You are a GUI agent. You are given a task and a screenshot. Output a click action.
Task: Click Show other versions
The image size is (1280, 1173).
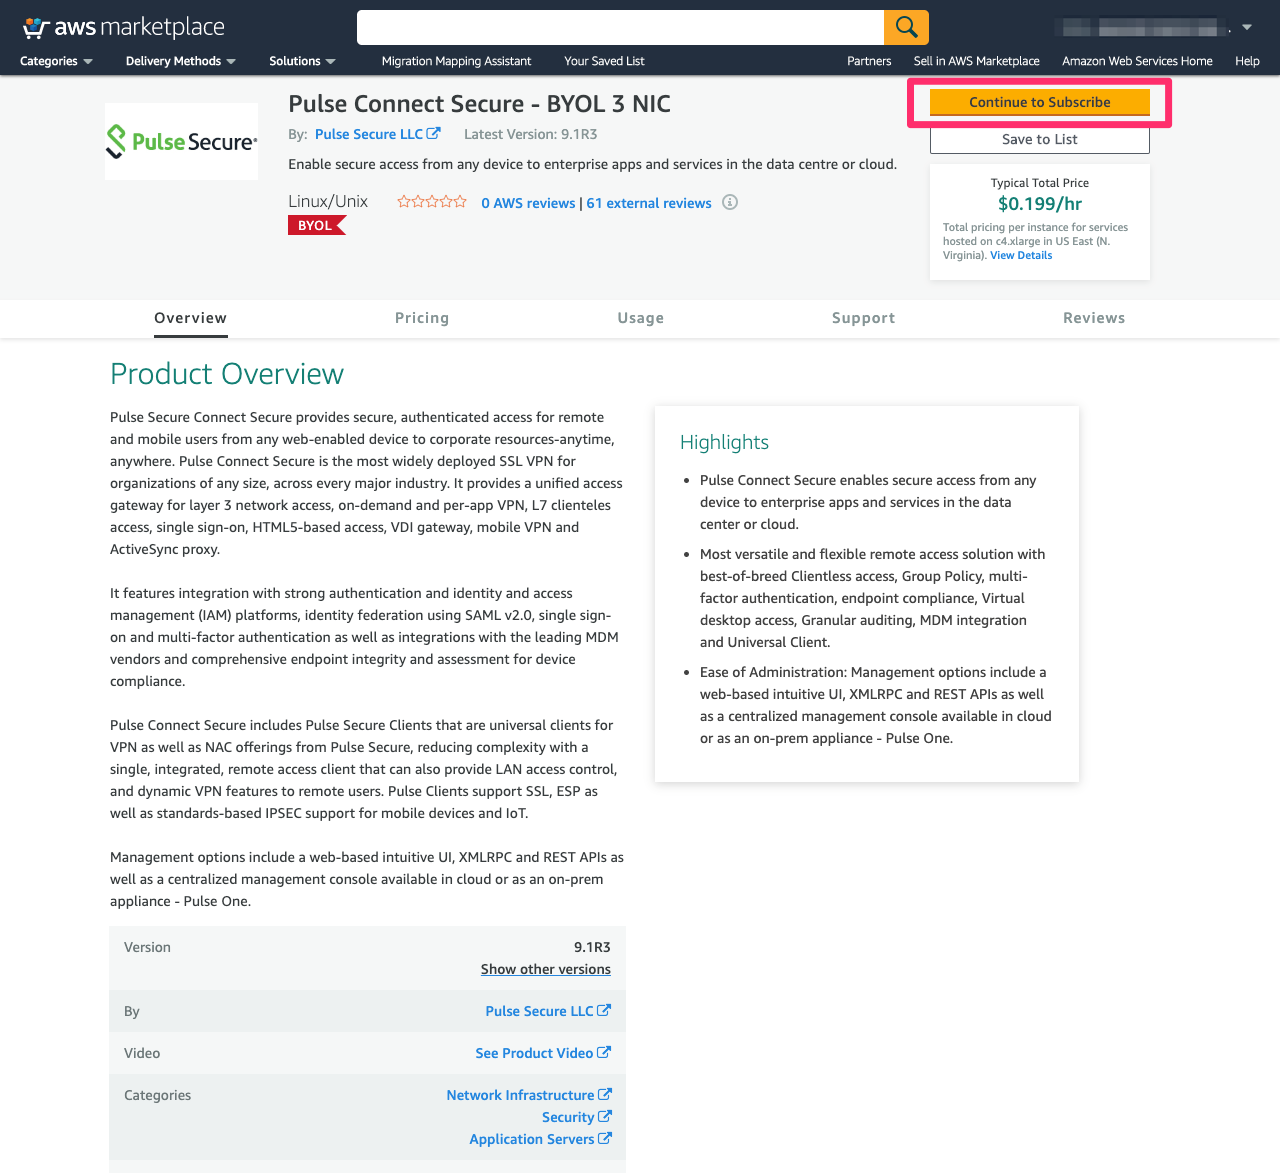coord(545,968)
